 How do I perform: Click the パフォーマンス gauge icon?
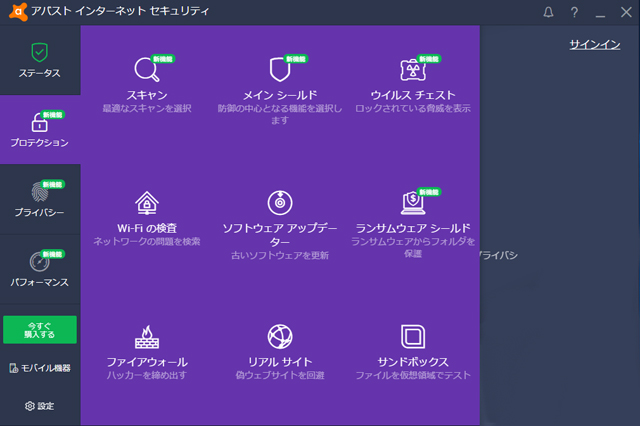pyautogui.click(x=40, y=262)
